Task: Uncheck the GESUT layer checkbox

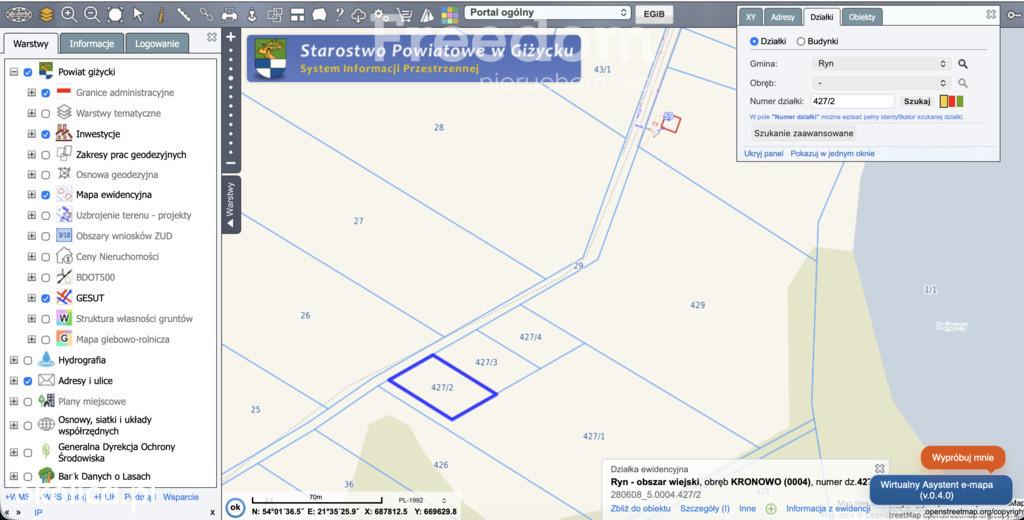Action: 45,298
